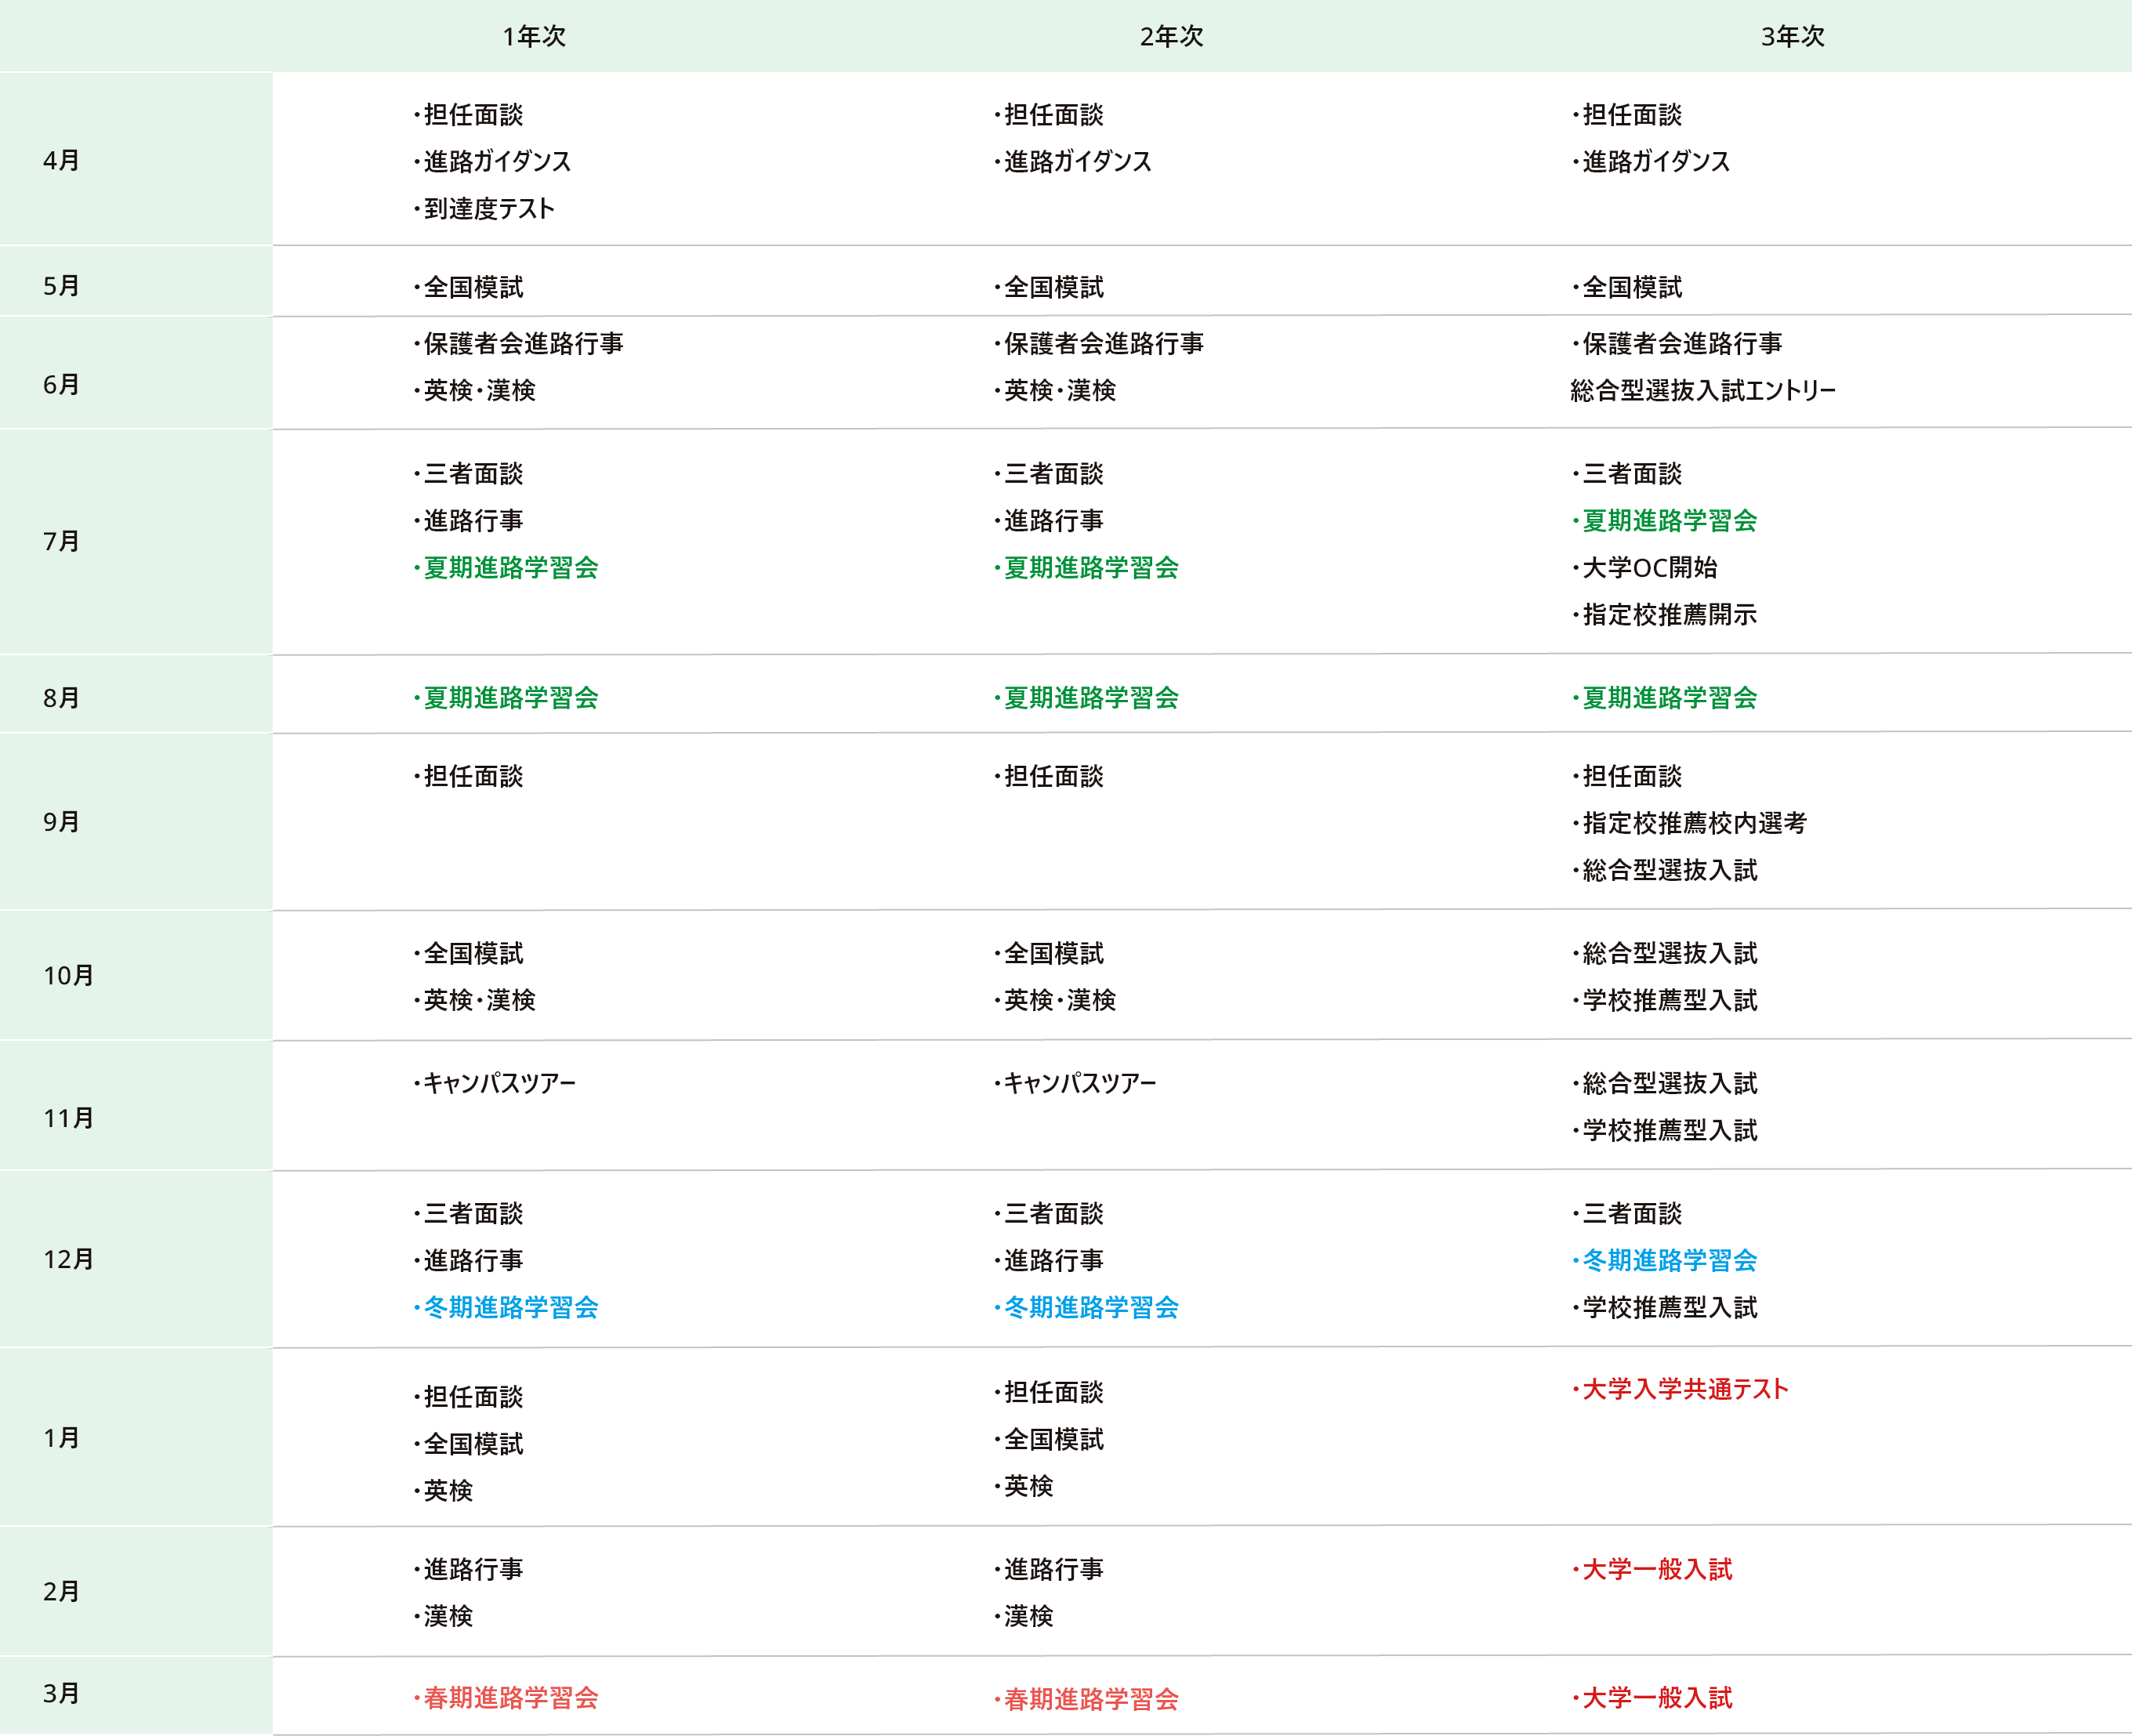Click 学校推薦型入試 in the 10月 row
Image resolution: width=2132 pixels, height=1736 pixels.
tap(1668, 1001)
